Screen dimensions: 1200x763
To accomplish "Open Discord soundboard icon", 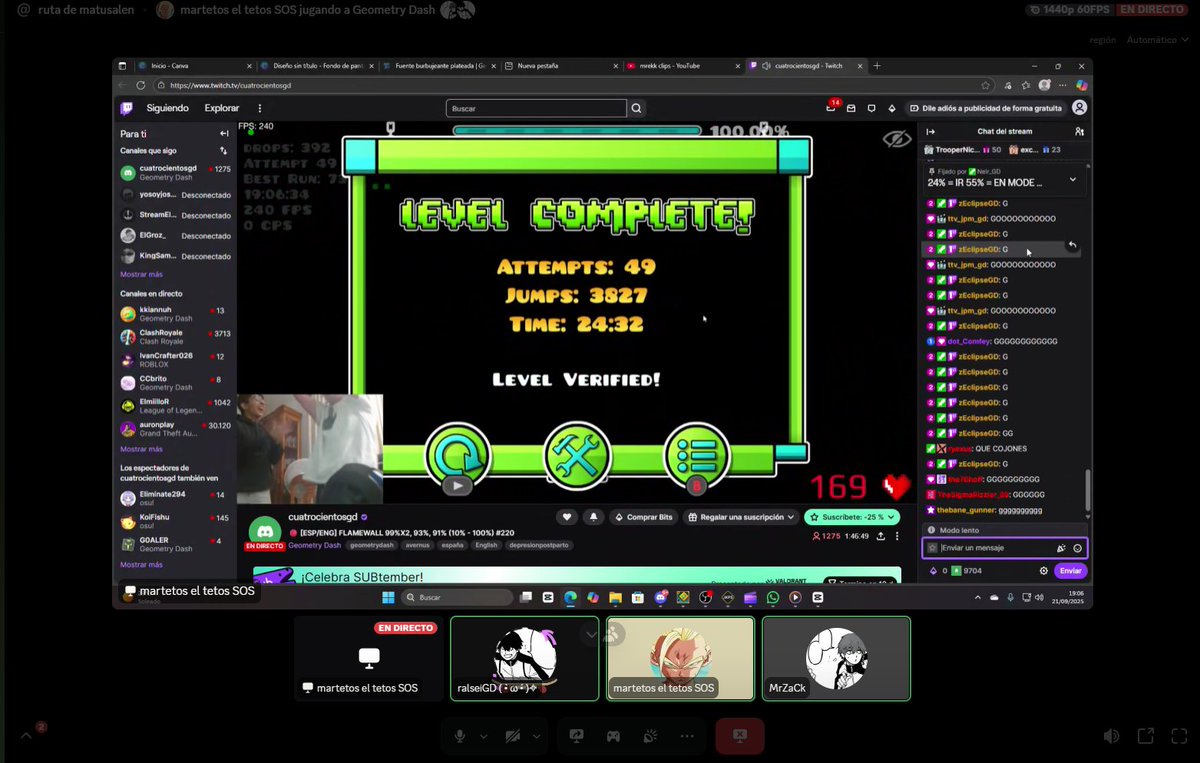I will pyautogui.click(x=650, y=736).
